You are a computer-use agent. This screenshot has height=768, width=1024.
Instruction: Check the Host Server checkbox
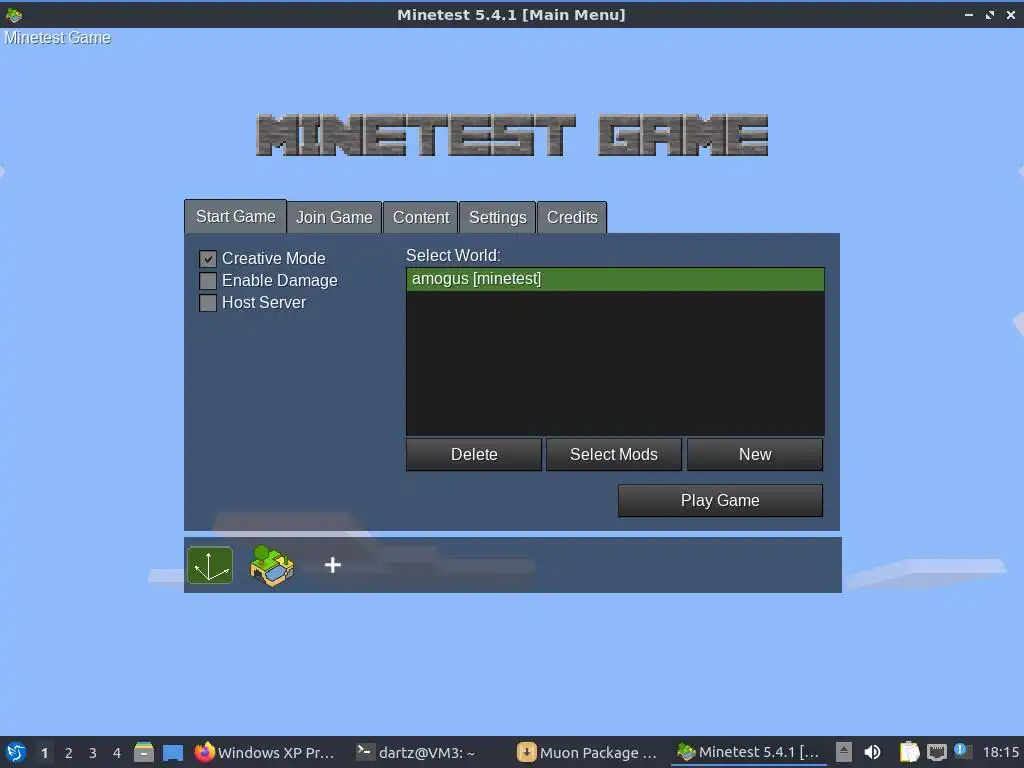(208, 303)
